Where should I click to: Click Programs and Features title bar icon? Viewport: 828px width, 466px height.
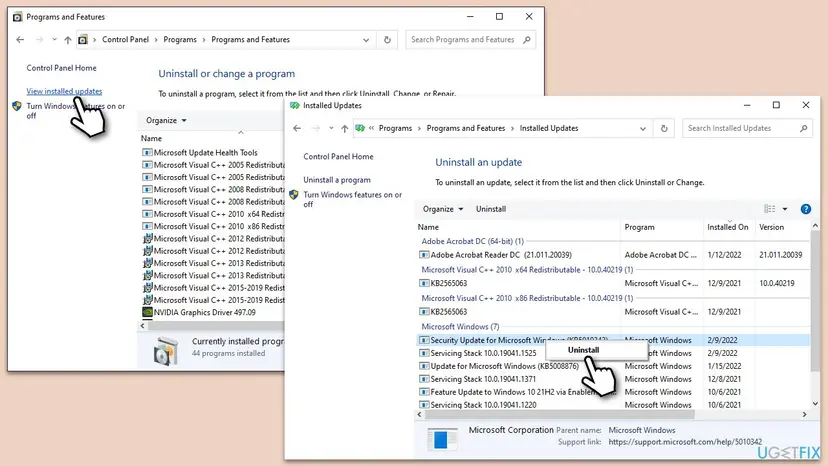17,17
